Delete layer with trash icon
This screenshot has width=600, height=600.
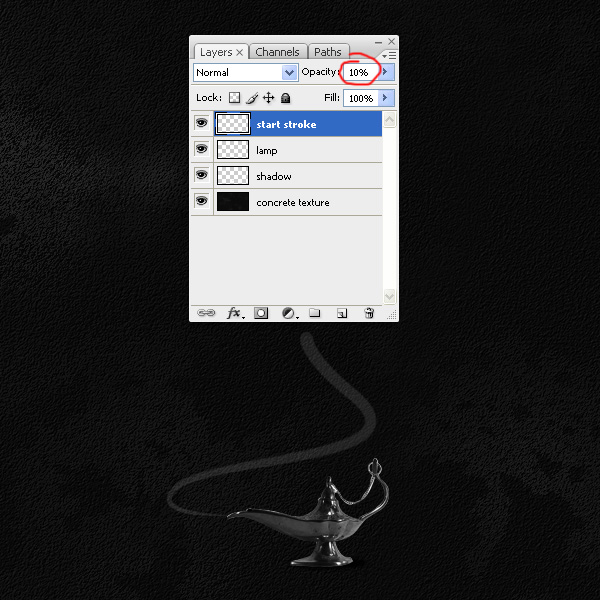tap(369, 313)
